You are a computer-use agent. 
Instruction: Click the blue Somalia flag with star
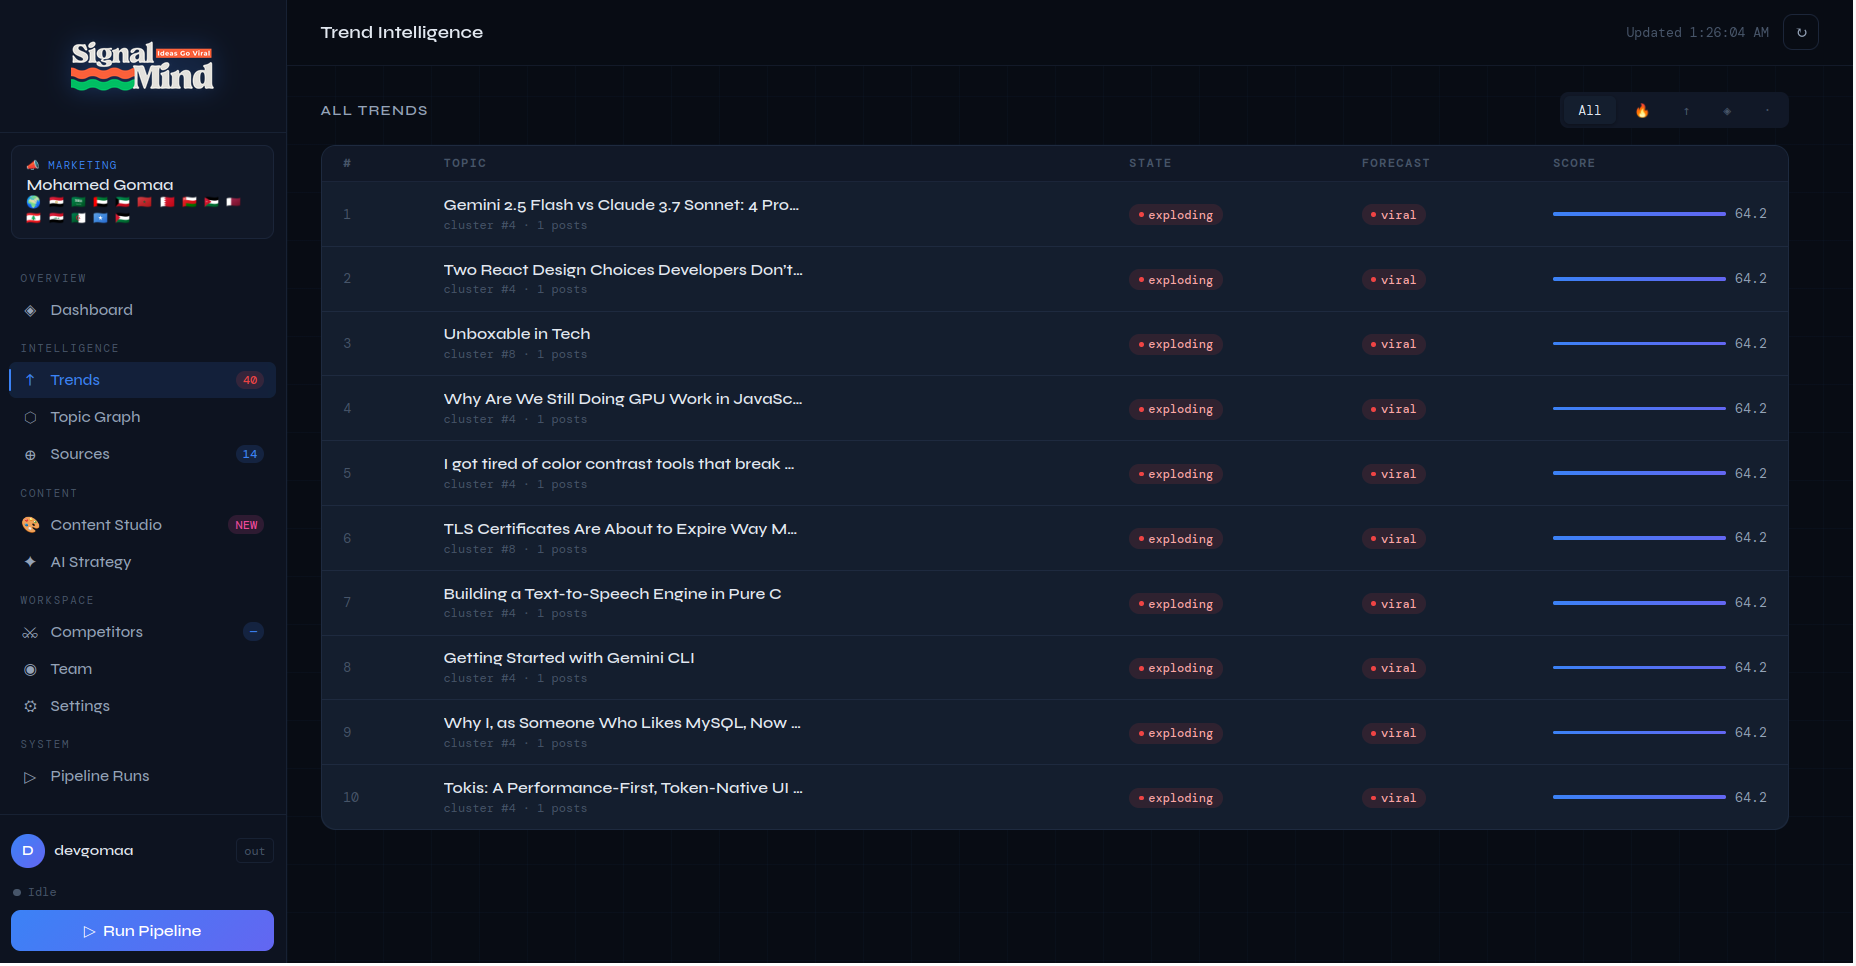click(100, 217)
